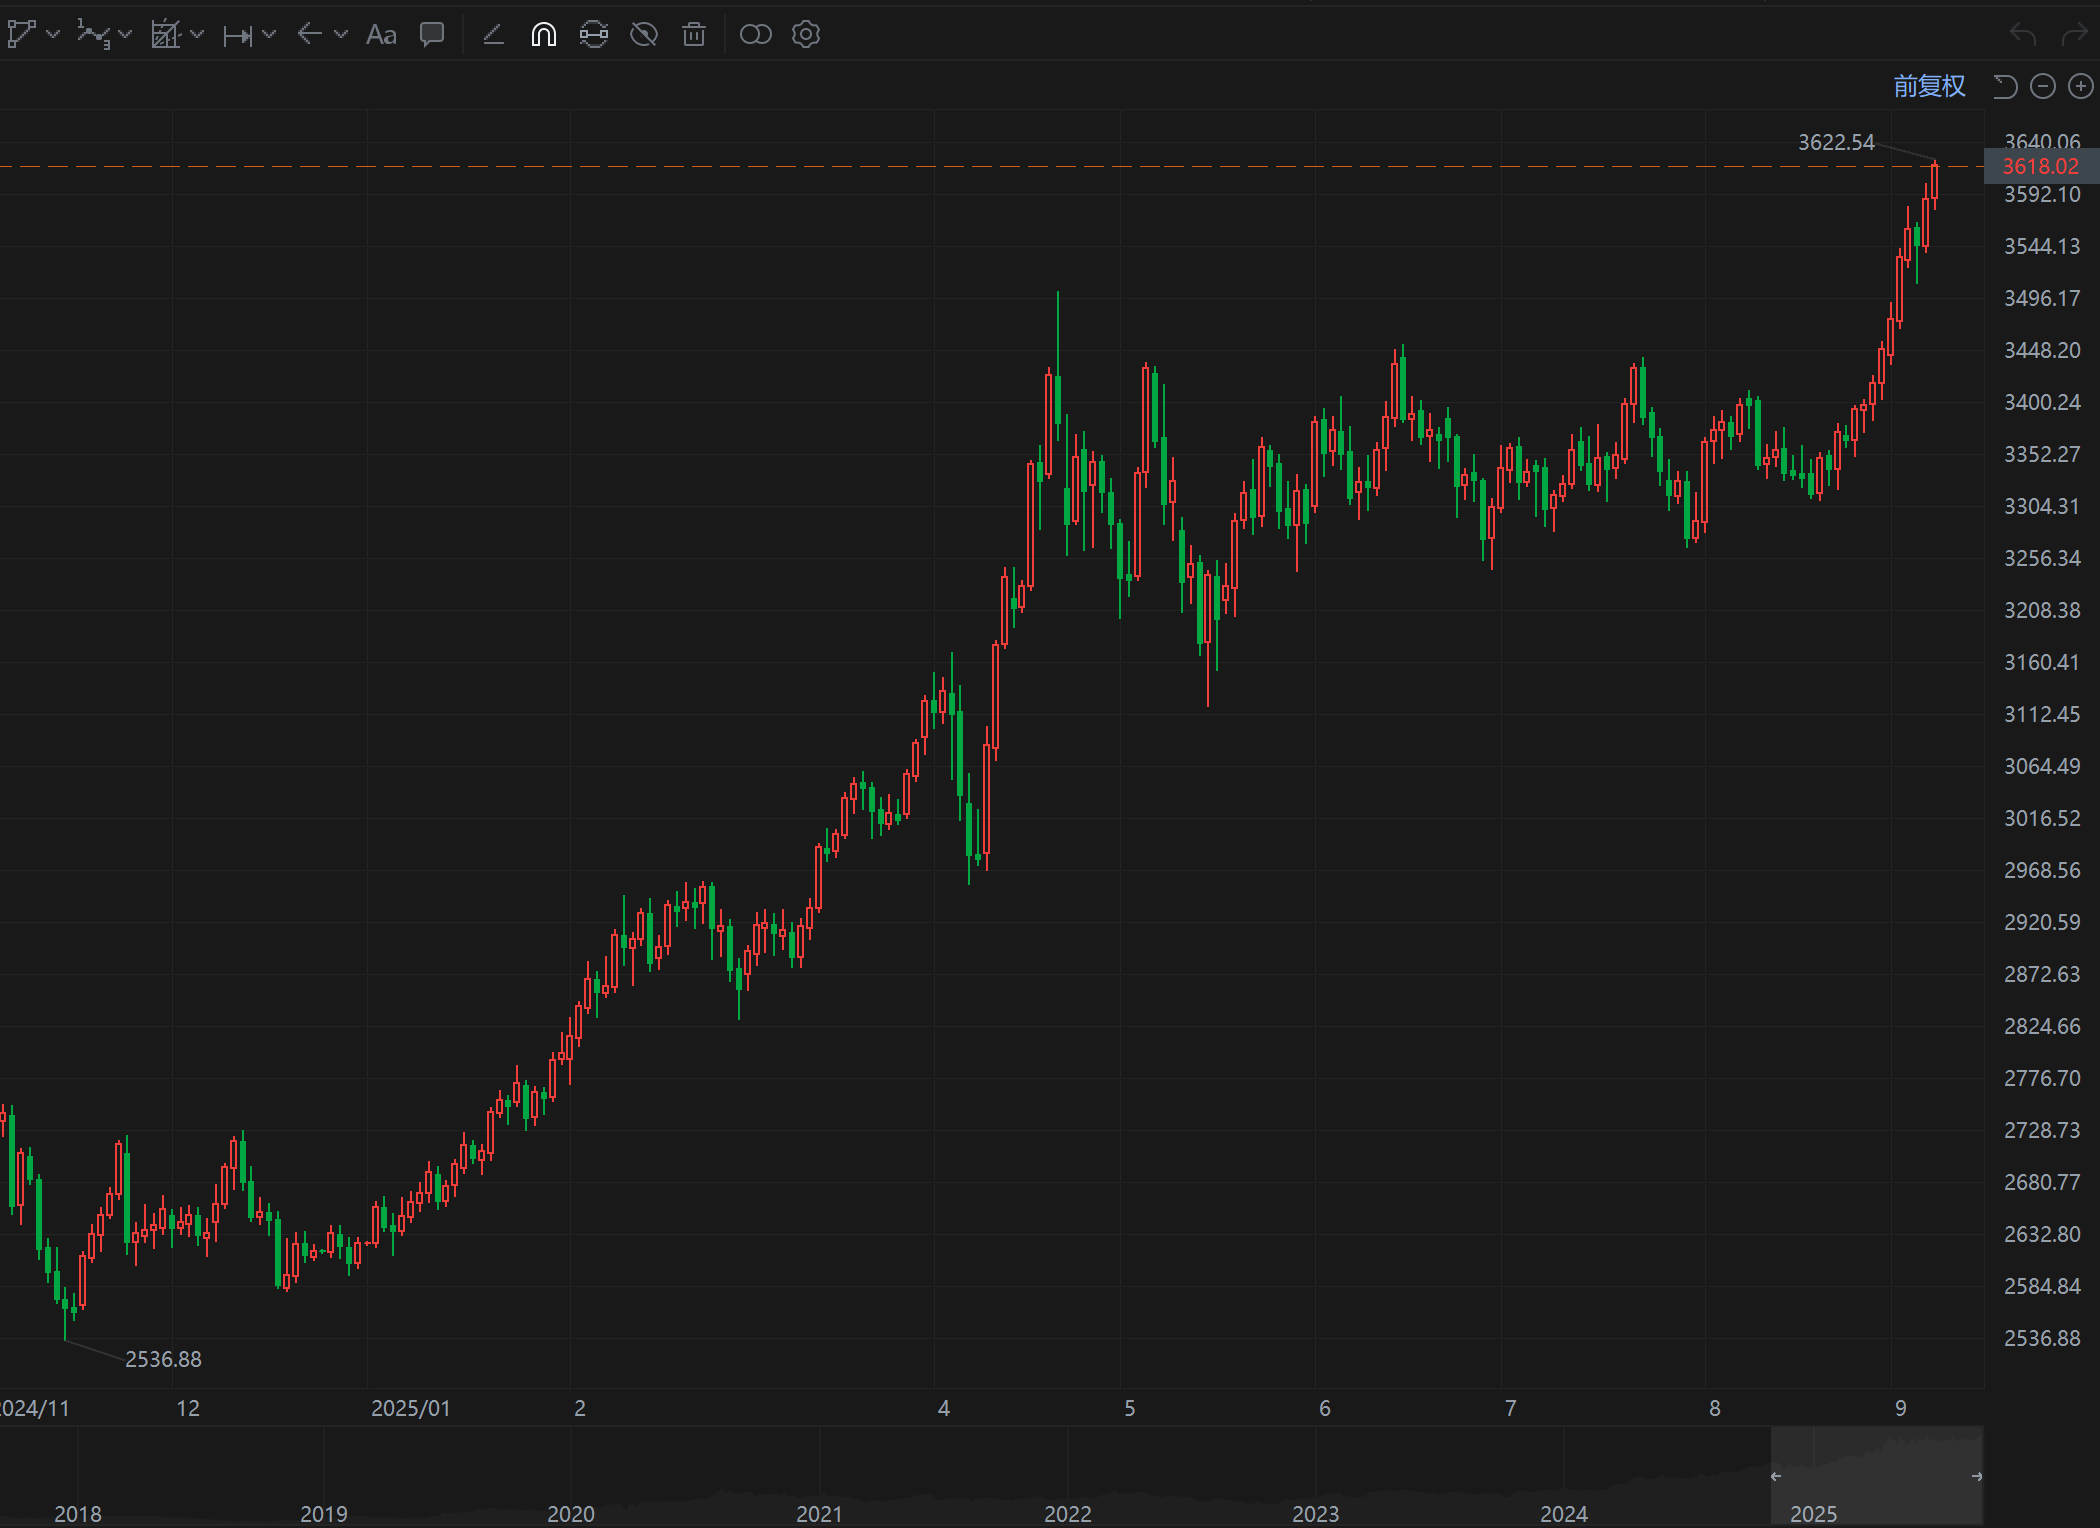Expand the line tool dropdown arrow
The height and width of the screenshot is (1528, 2100).
tap(54, 35)
